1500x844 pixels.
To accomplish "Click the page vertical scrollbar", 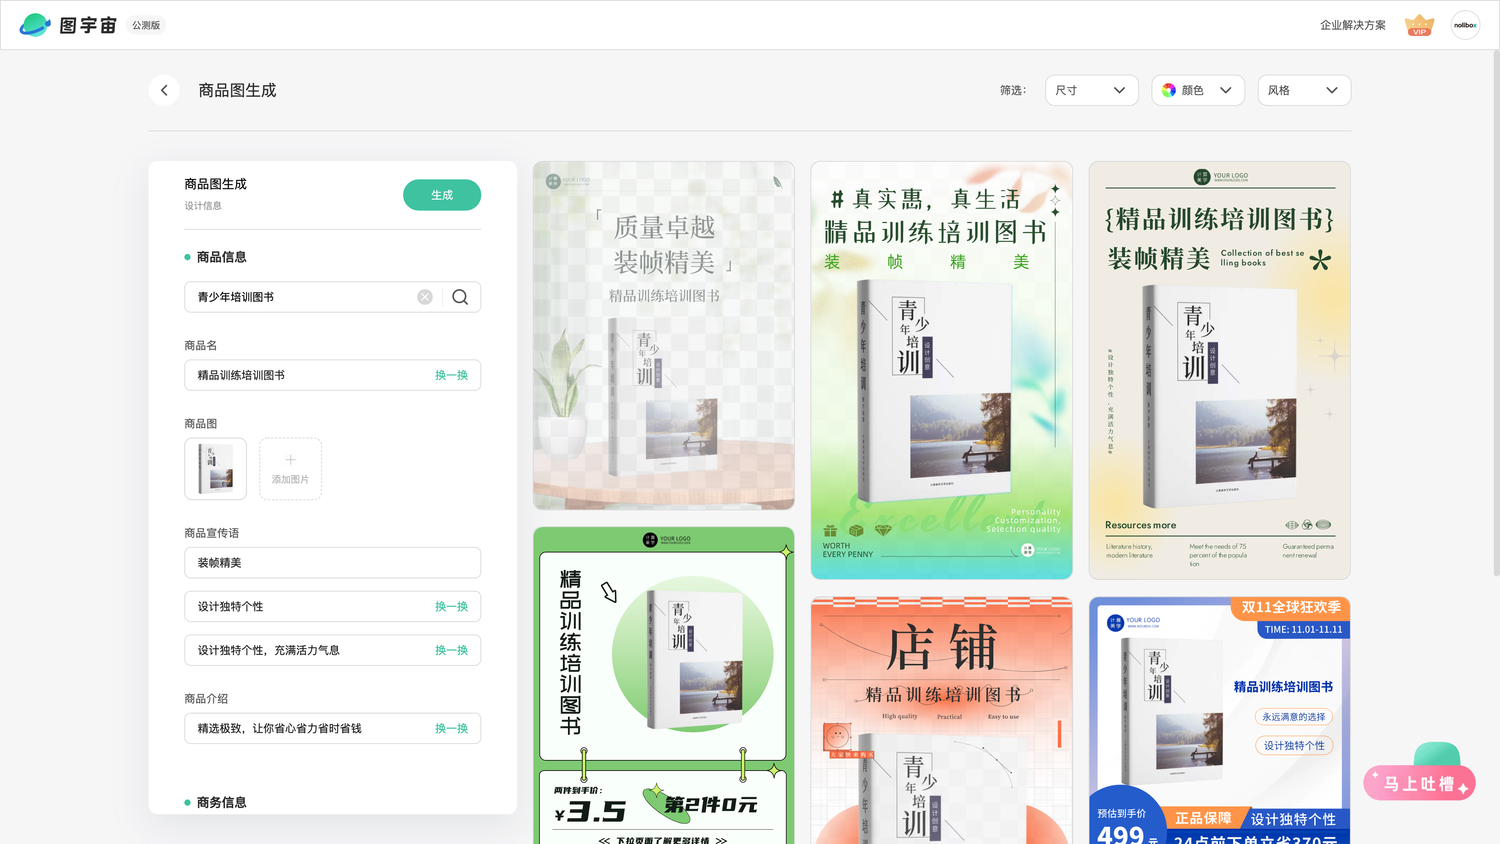I will tap(1496, 312).
